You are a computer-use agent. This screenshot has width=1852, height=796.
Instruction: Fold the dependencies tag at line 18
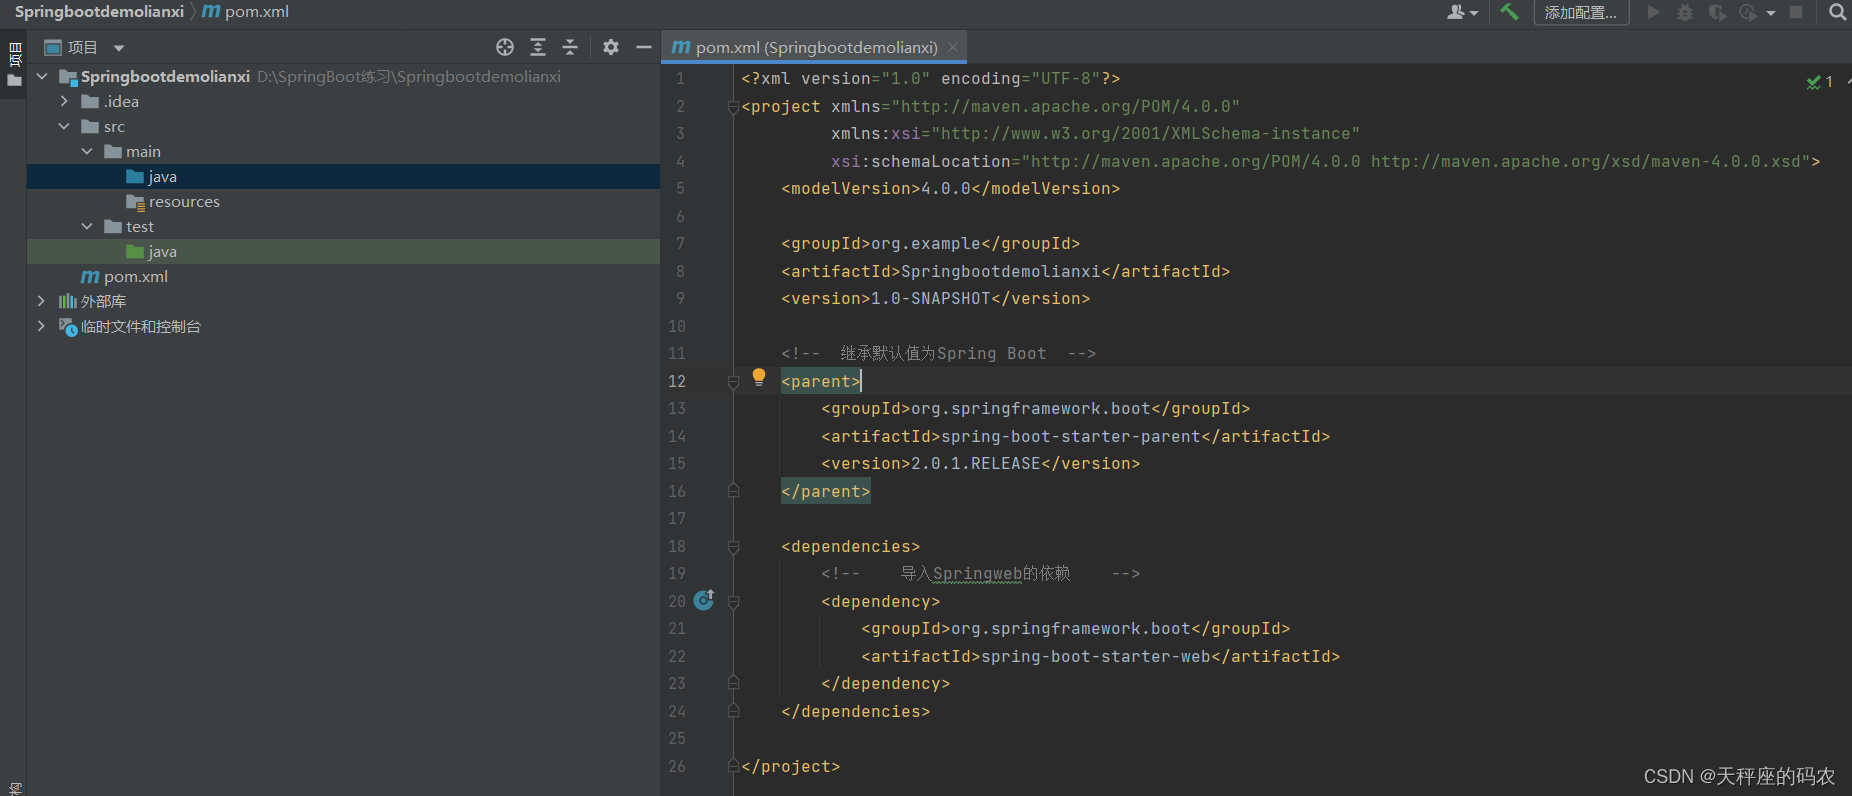733,547
